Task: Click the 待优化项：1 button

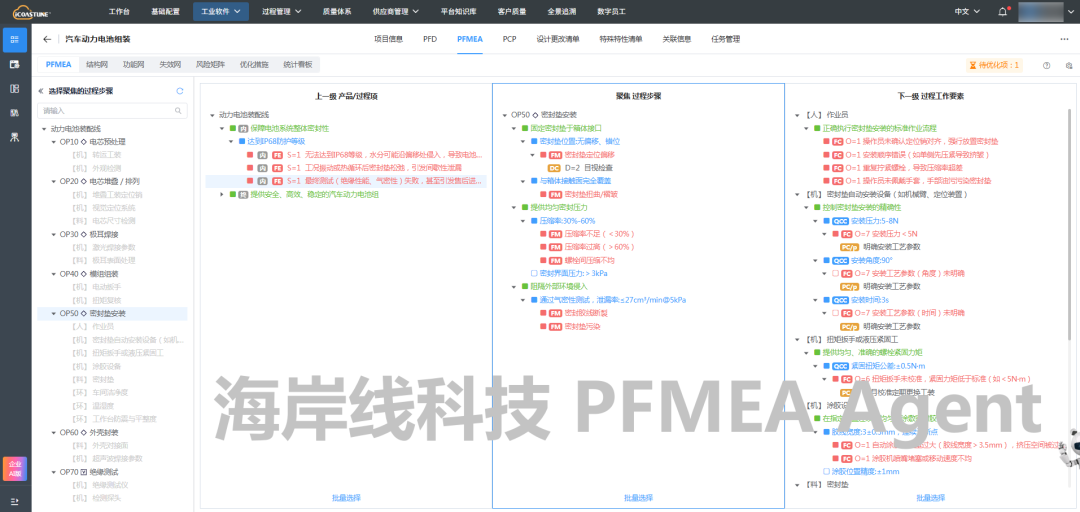Action: (995, 65)
